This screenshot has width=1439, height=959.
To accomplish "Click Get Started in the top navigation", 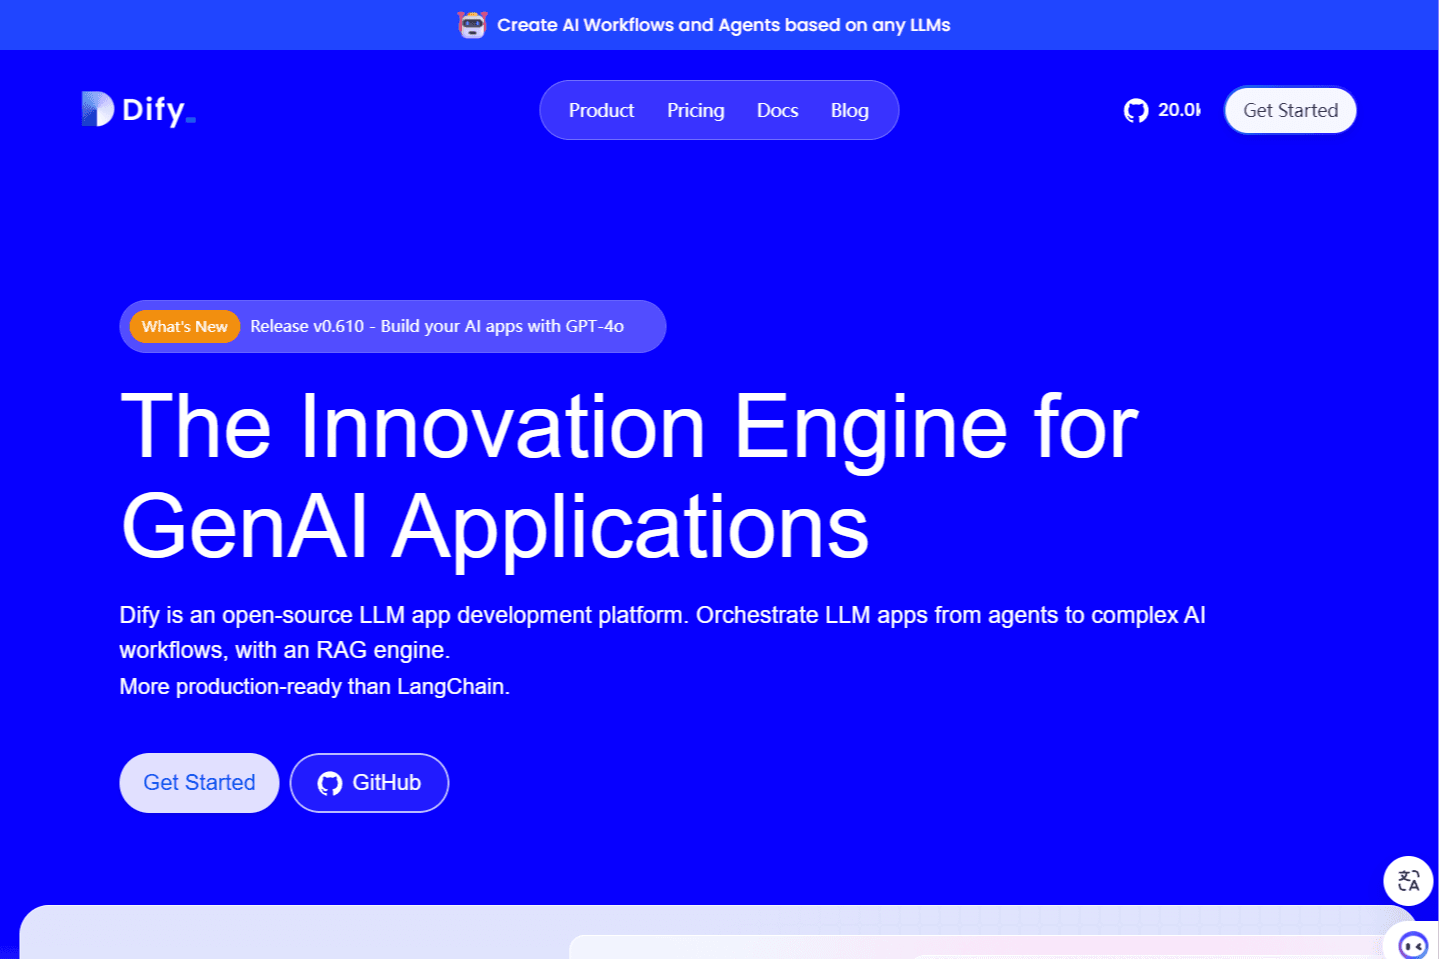I will [1289, 110].
